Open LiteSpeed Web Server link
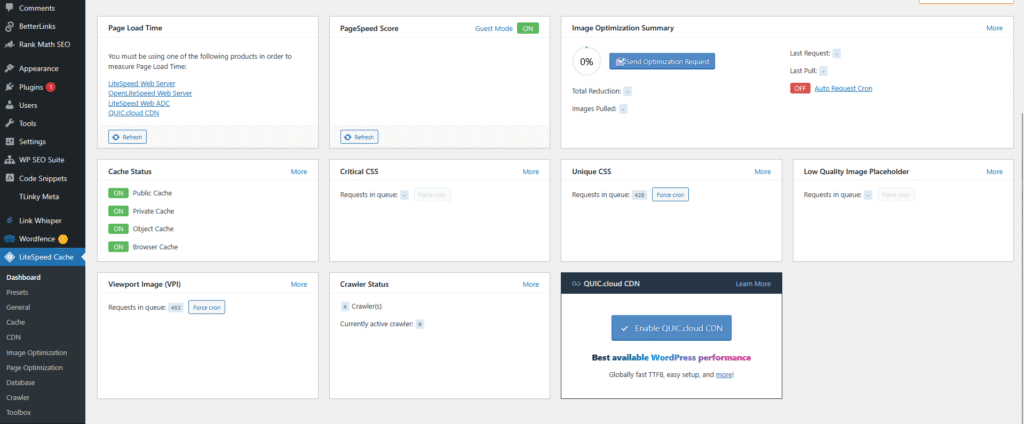The image size is (1024, 424). coord(142,84)
